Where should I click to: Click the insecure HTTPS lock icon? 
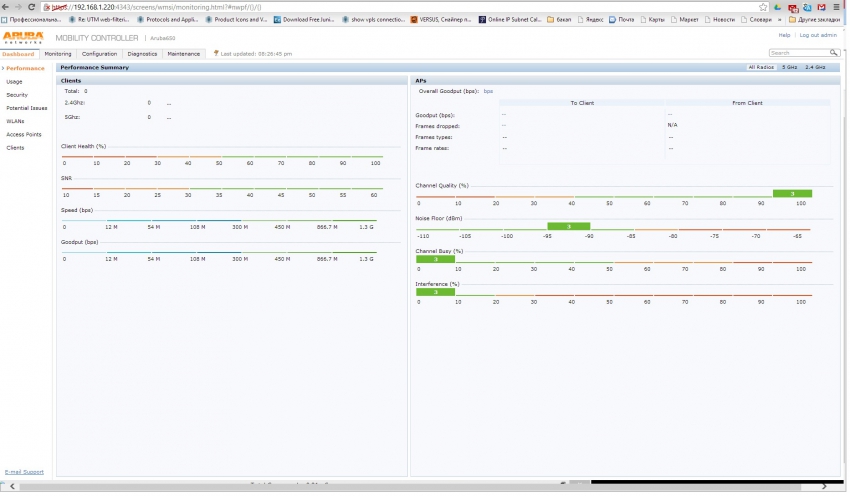click(47, 7)
